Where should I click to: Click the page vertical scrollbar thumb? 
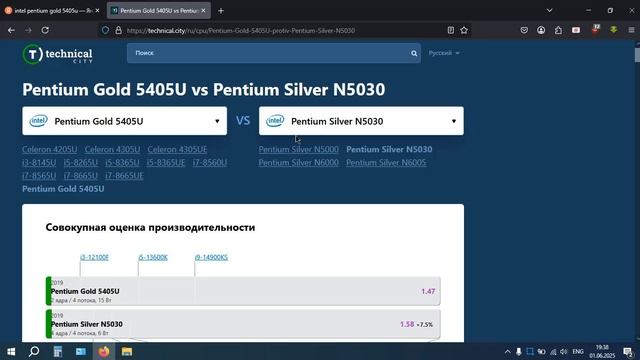pyautogui.click(x=637, y=55)
